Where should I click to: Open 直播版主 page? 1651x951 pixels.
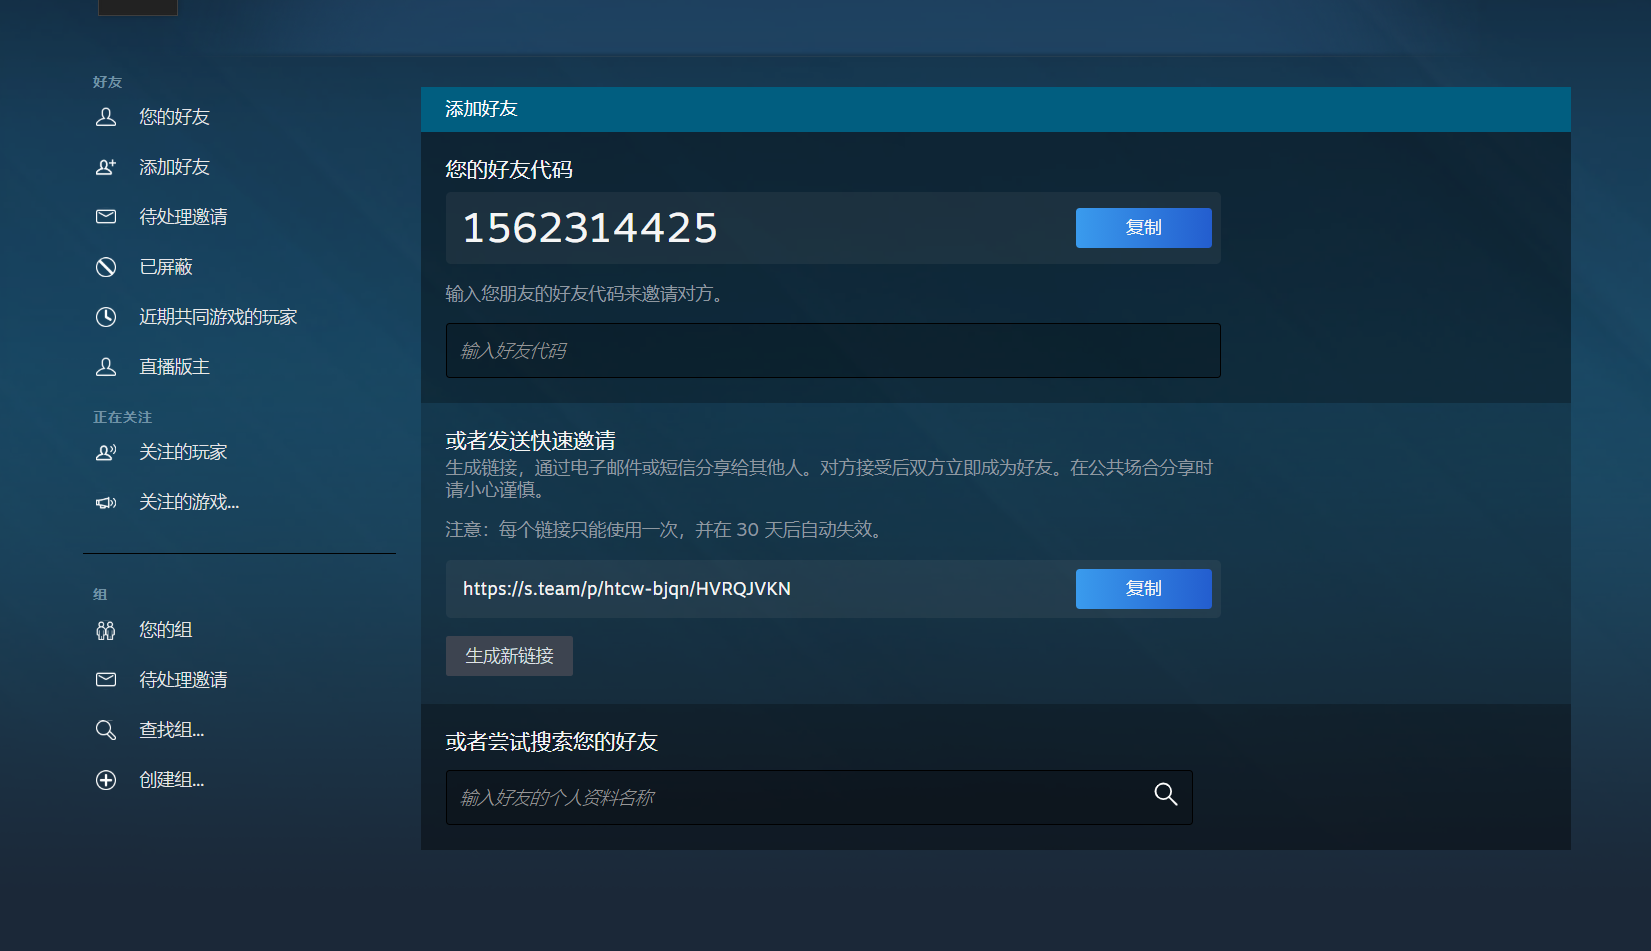(174, 367)
